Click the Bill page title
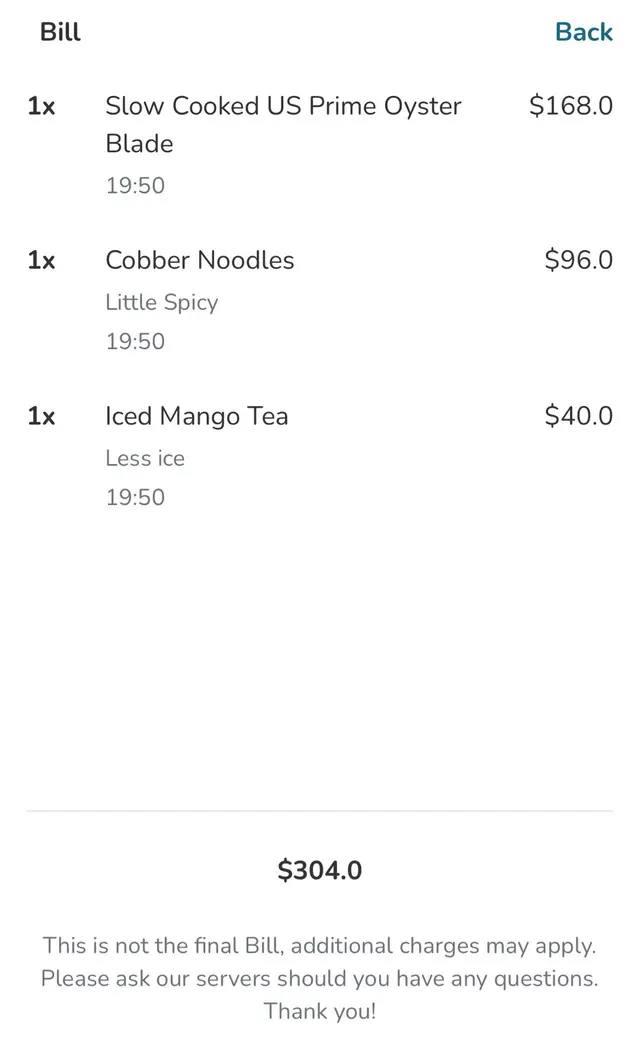 click(60, 32)
